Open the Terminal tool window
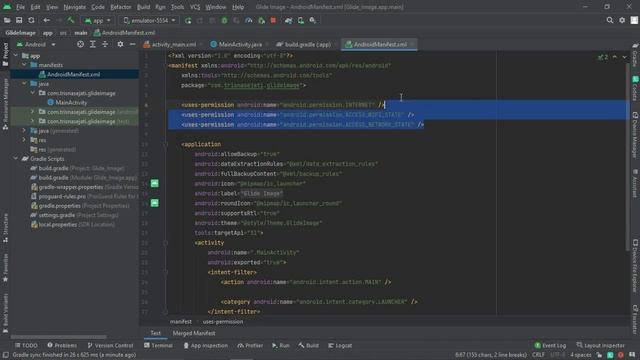Viewport: 640px width, 360px height. point(158,346)
